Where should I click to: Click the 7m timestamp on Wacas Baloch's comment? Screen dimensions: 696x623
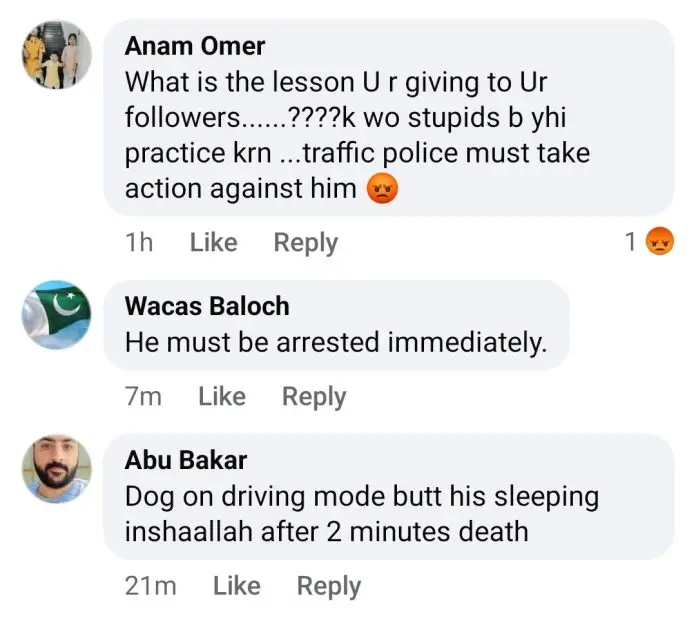[144, 397]
